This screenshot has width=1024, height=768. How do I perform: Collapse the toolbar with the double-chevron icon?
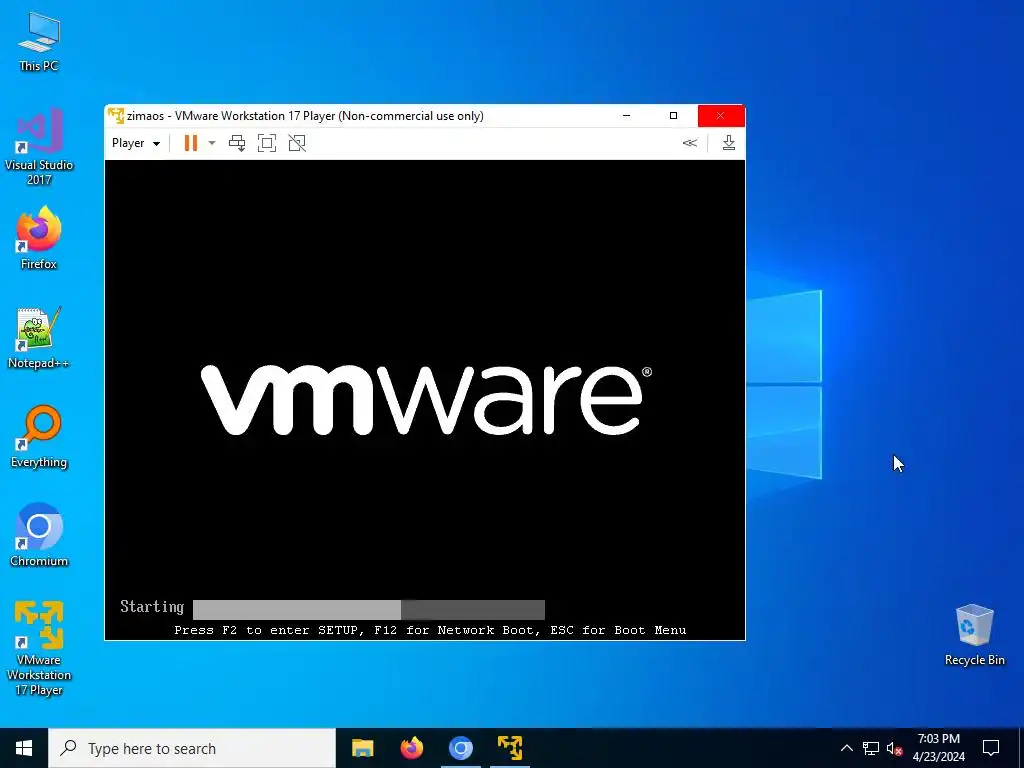690,143
